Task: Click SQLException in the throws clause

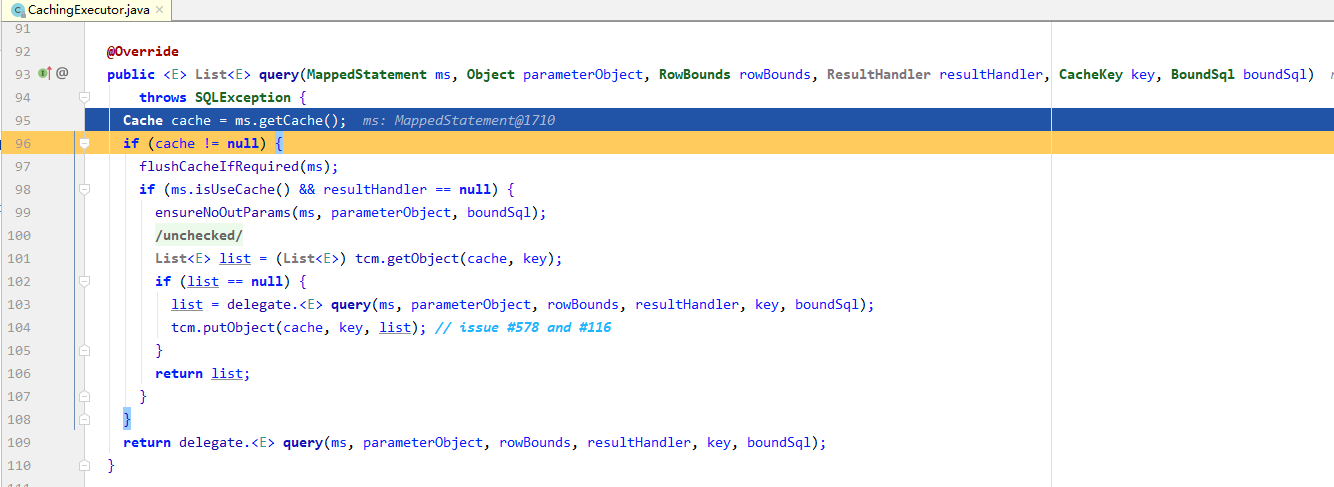Action: click(243, 97)
